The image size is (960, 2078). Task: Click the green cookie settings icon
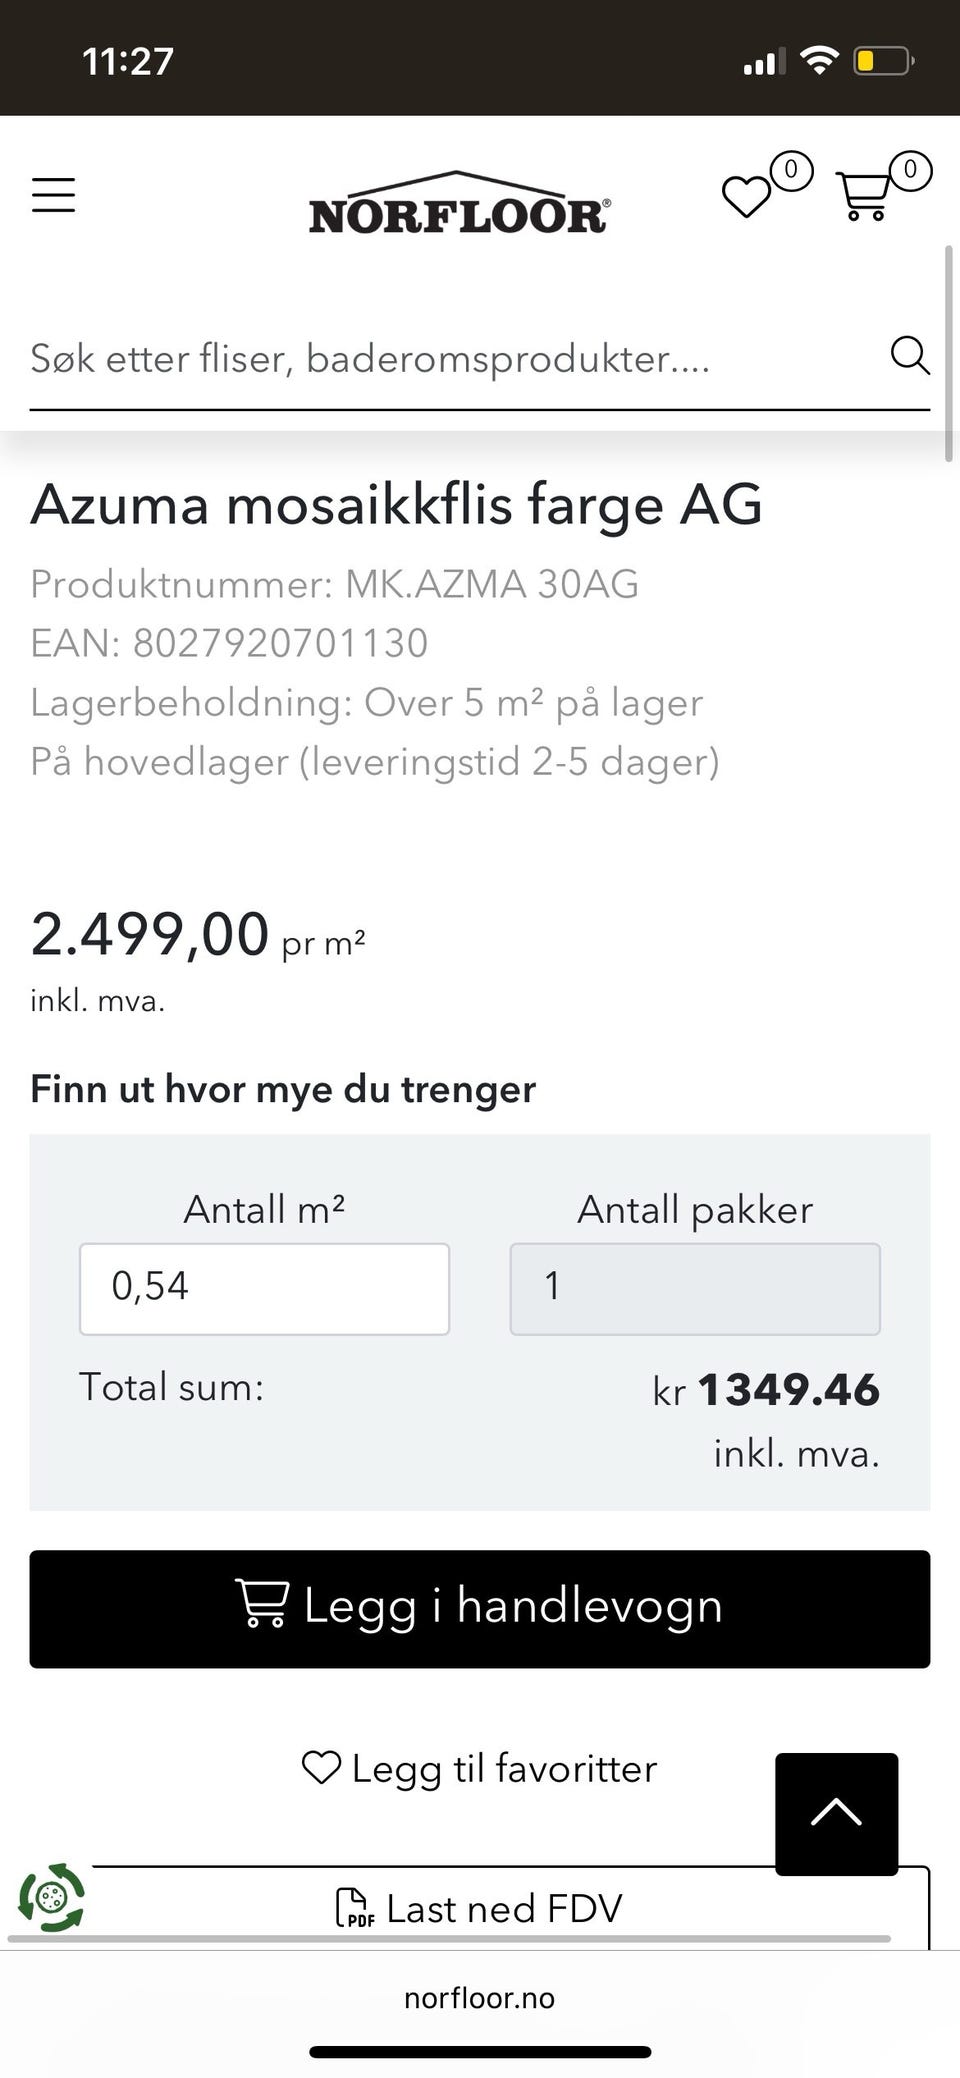[x=52, y=1896]
